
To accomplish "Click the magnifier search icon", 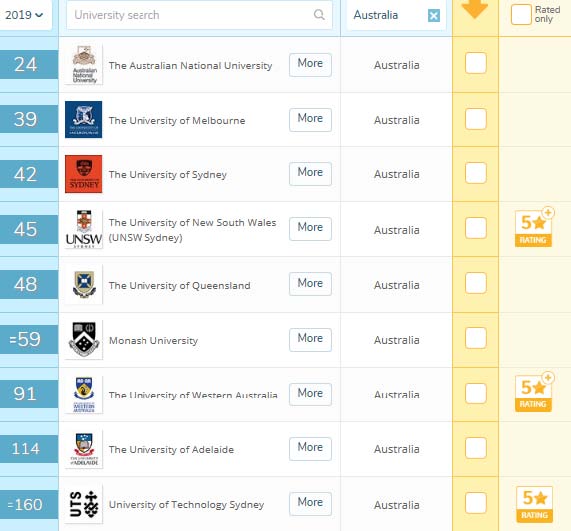I will (319, 15).
